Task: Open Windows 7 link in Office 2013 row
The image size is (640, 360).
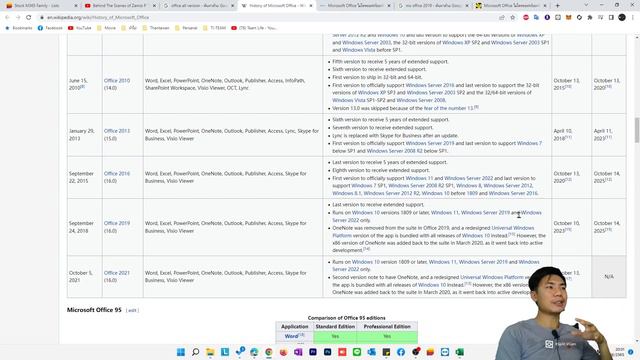Action: 529,143
